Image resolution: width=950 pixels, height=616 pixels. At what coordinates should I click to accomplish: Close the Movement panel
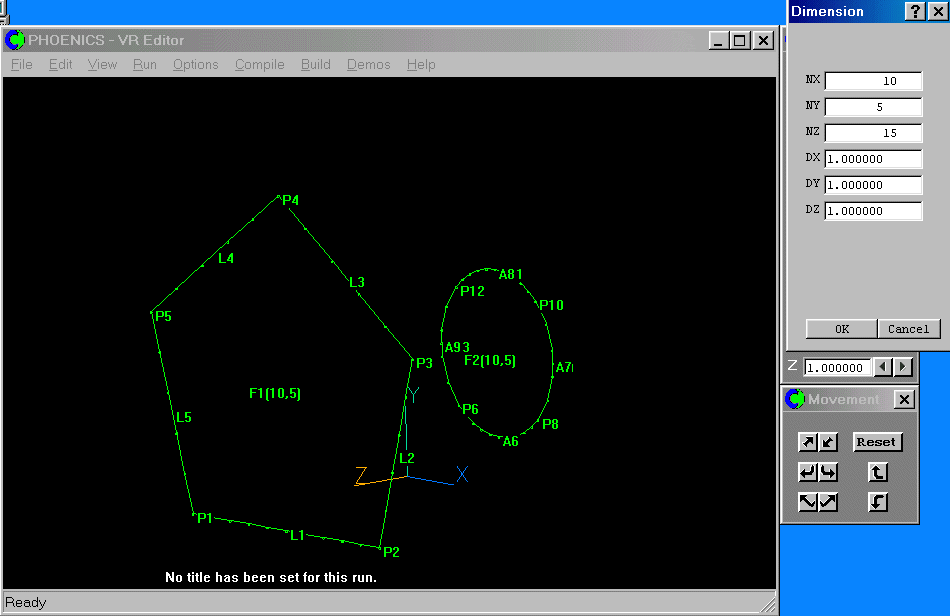[x=903, y=399]
